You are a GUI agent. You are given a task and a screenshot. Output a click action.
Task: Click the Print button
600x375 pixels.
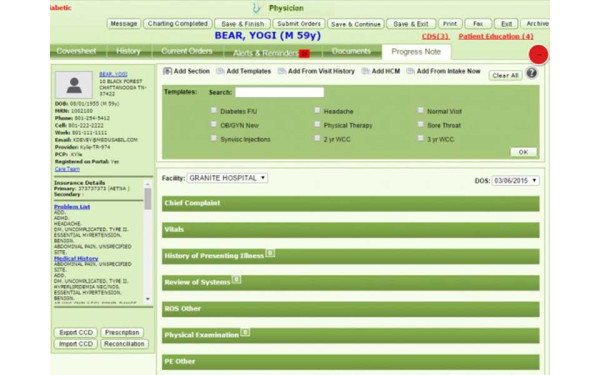[450, 24]
